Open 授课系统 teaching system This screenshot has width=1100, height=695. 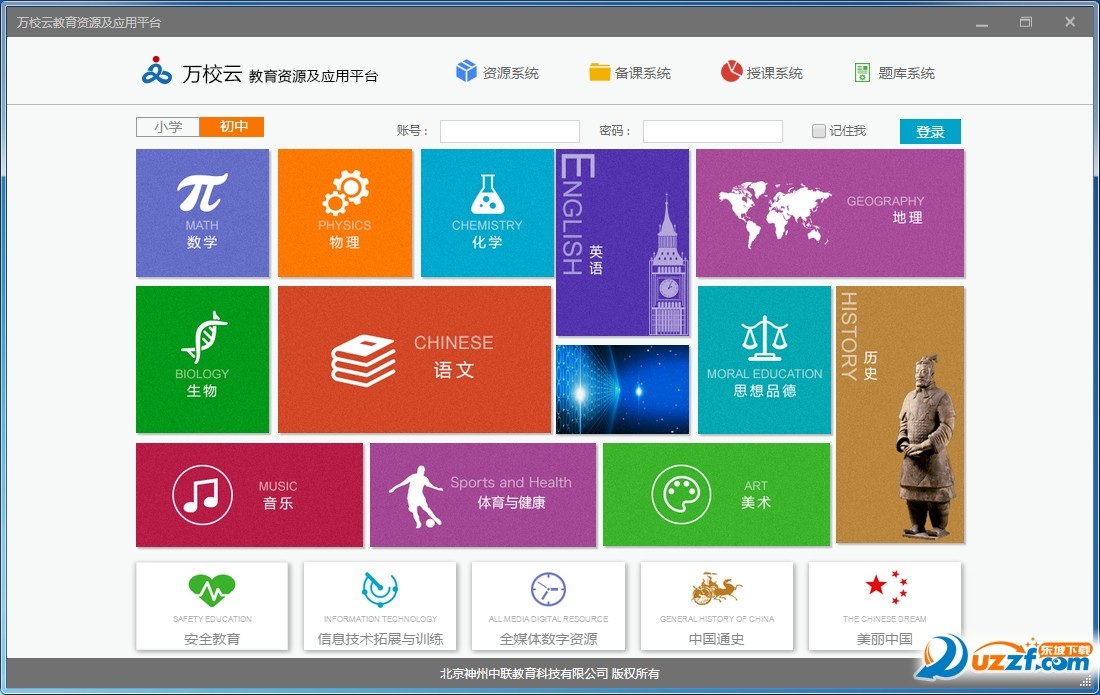762,72
